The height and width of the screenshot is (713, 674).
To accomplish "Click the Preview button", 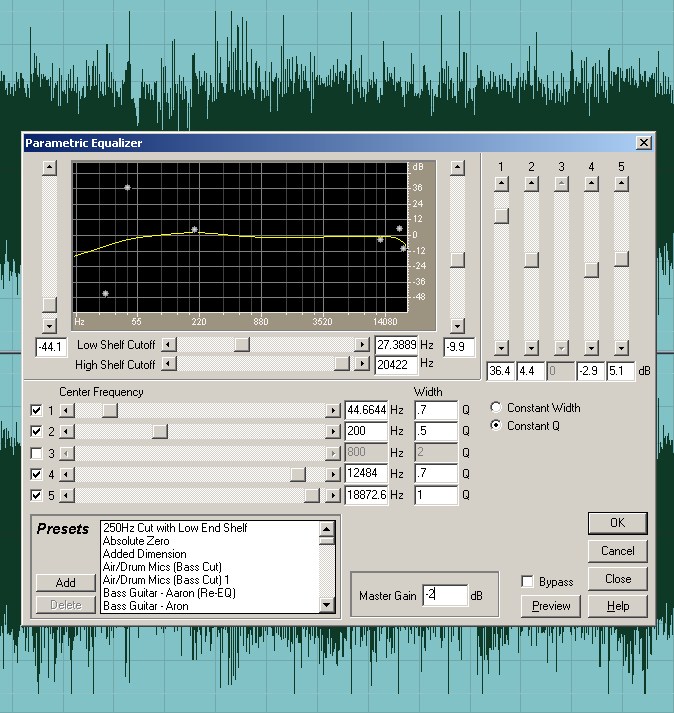I will (x=551, y=606).
